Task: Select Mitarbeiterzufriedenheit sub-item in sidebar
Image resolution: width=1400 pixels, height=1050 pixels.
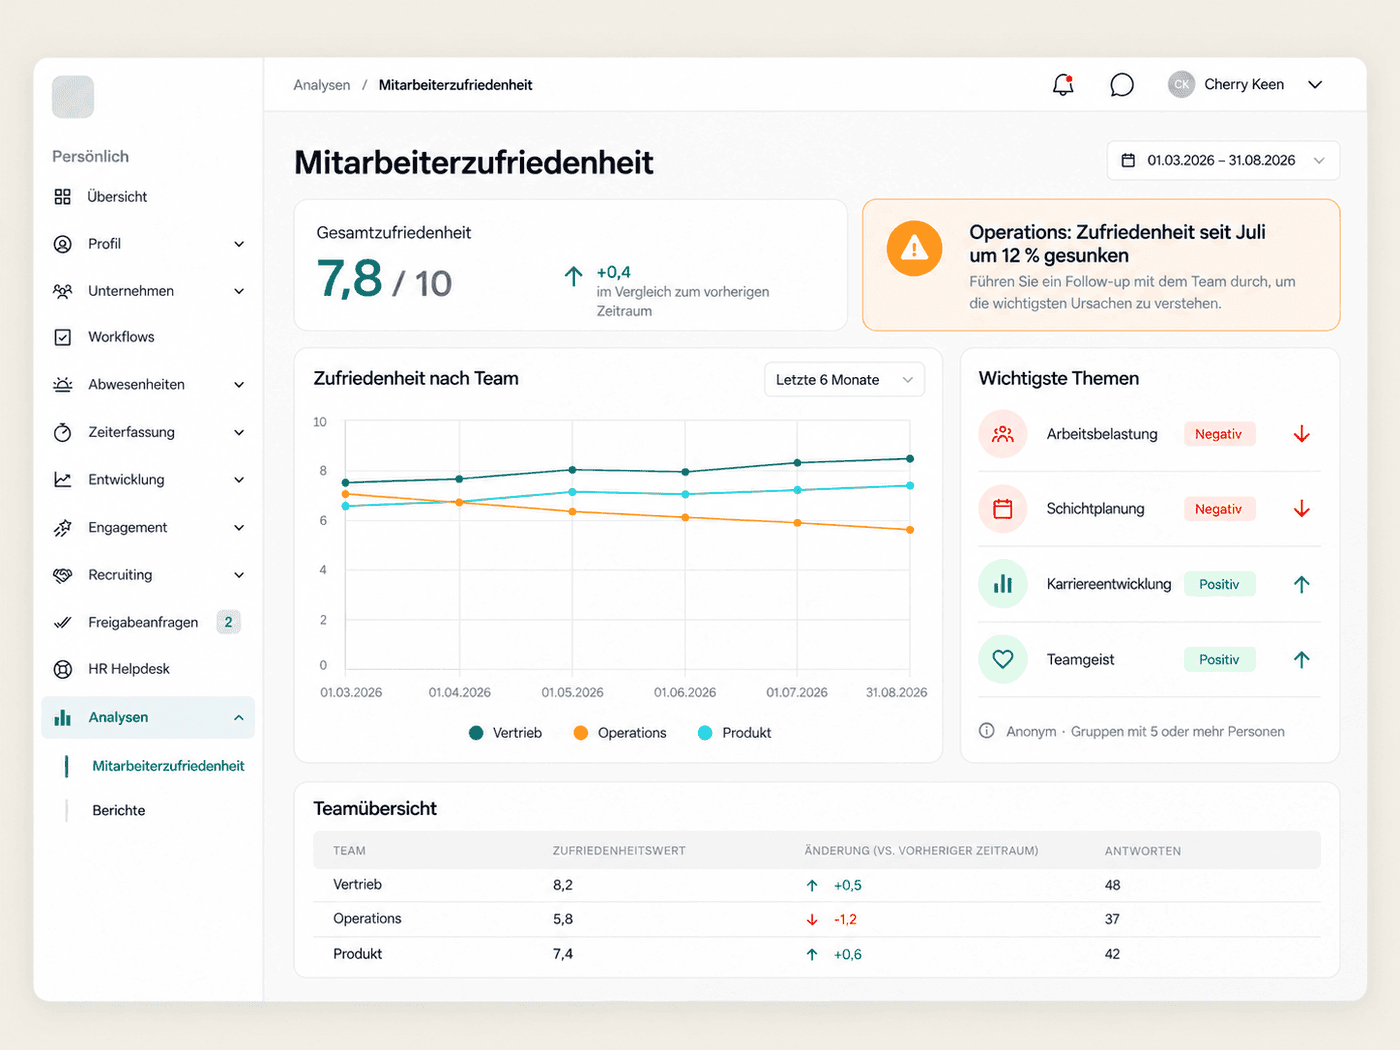Action: tap(168, 766)
